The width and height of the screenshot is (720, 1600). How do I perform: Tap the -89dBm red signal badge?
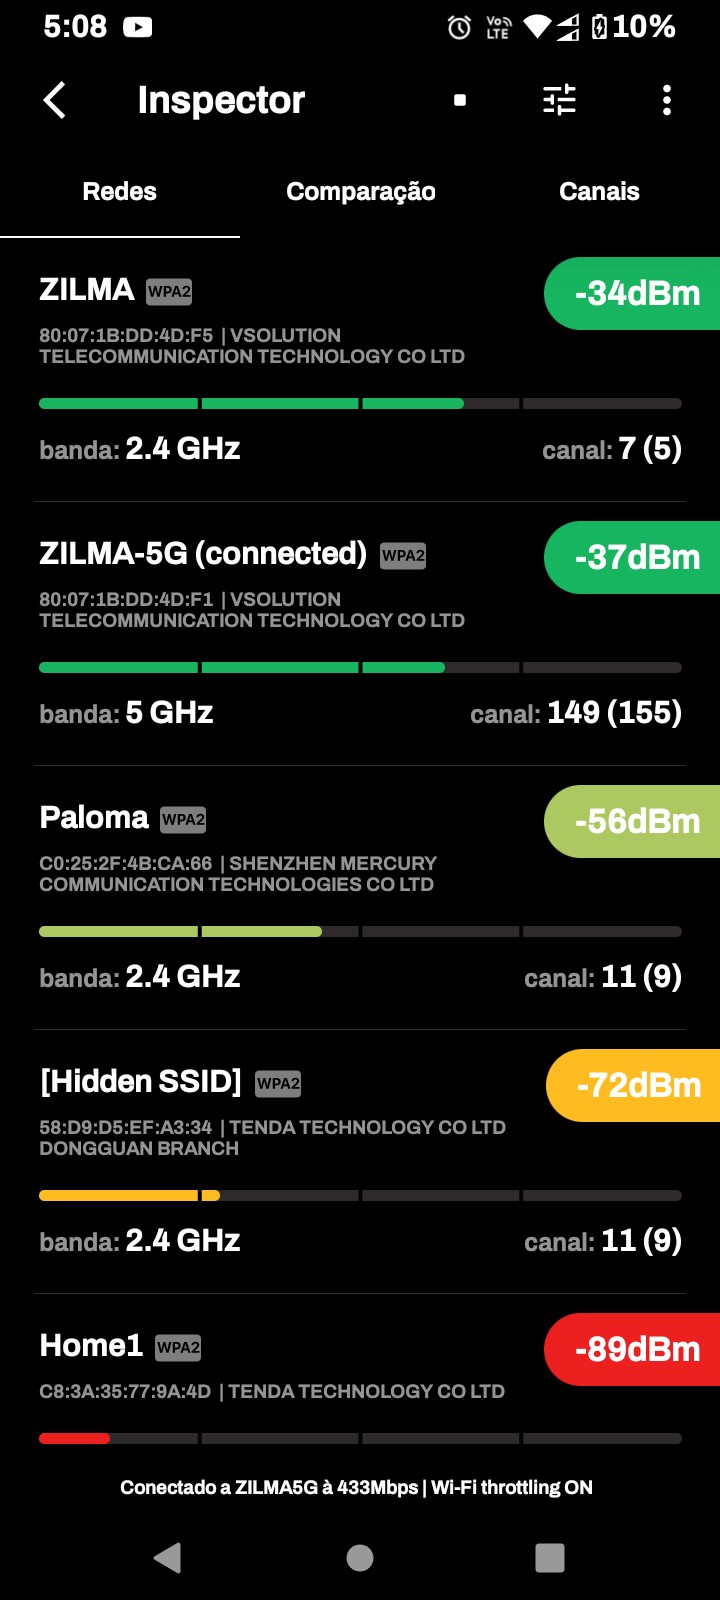[634, 1350]
